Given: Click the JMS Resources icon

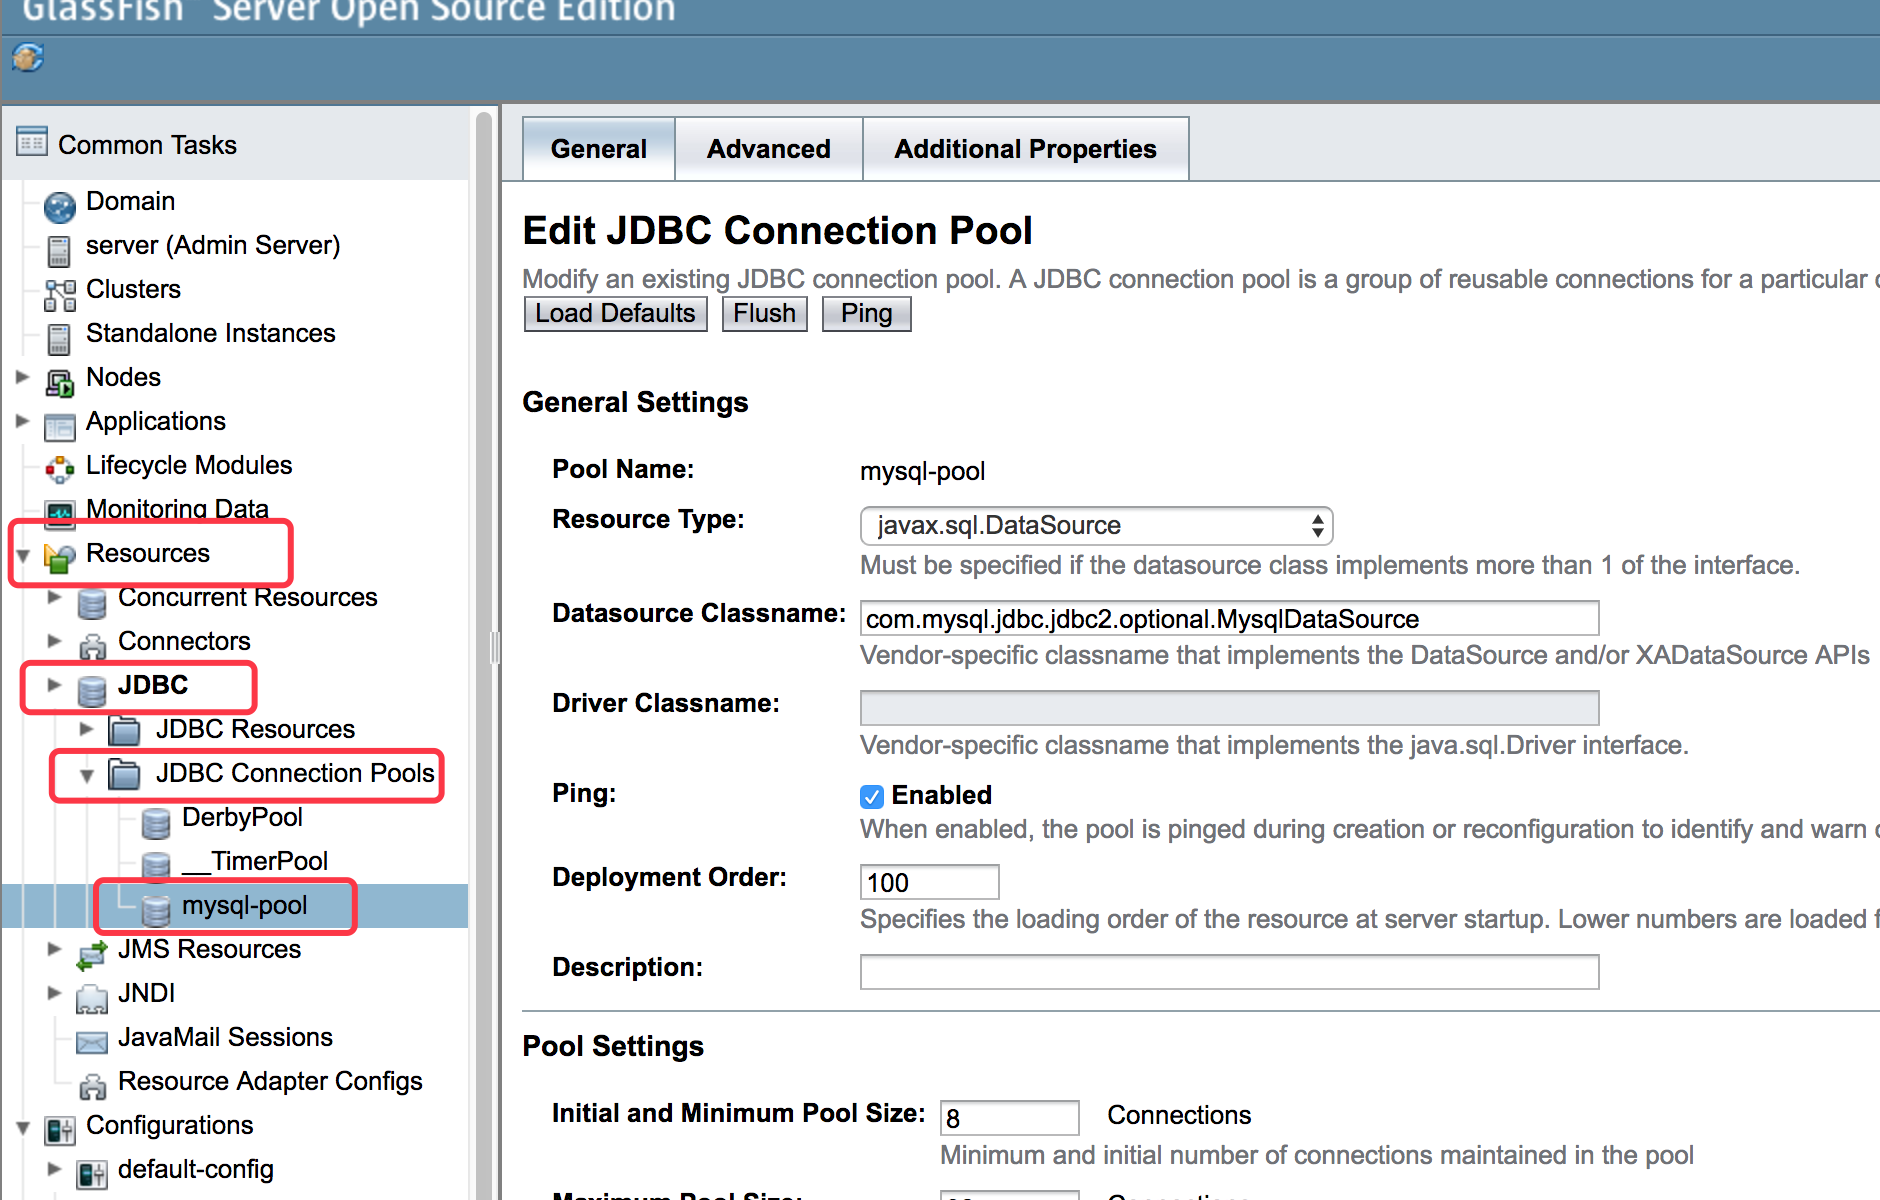Looking at the screenshot, I should [92, 953].
